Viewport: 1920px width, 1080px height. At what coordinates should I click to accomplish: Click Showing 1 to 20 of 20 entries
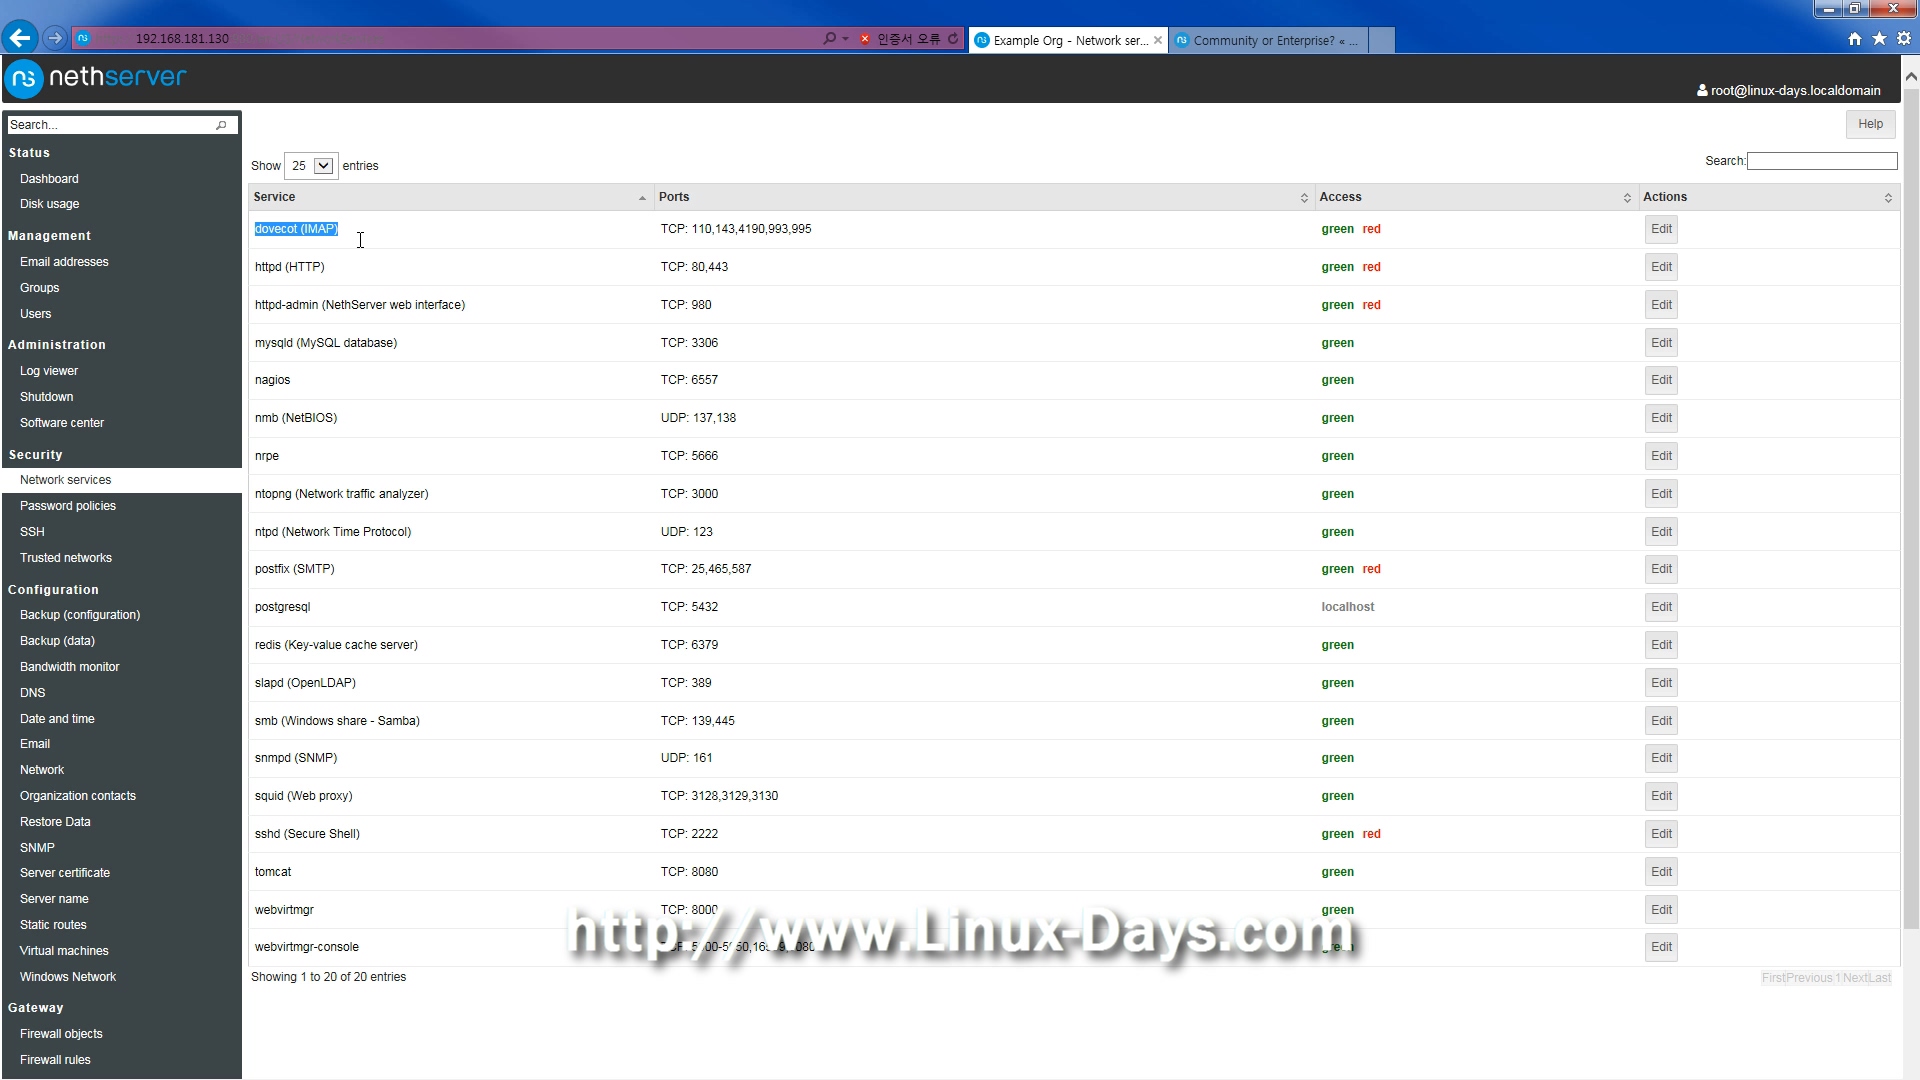328,977
